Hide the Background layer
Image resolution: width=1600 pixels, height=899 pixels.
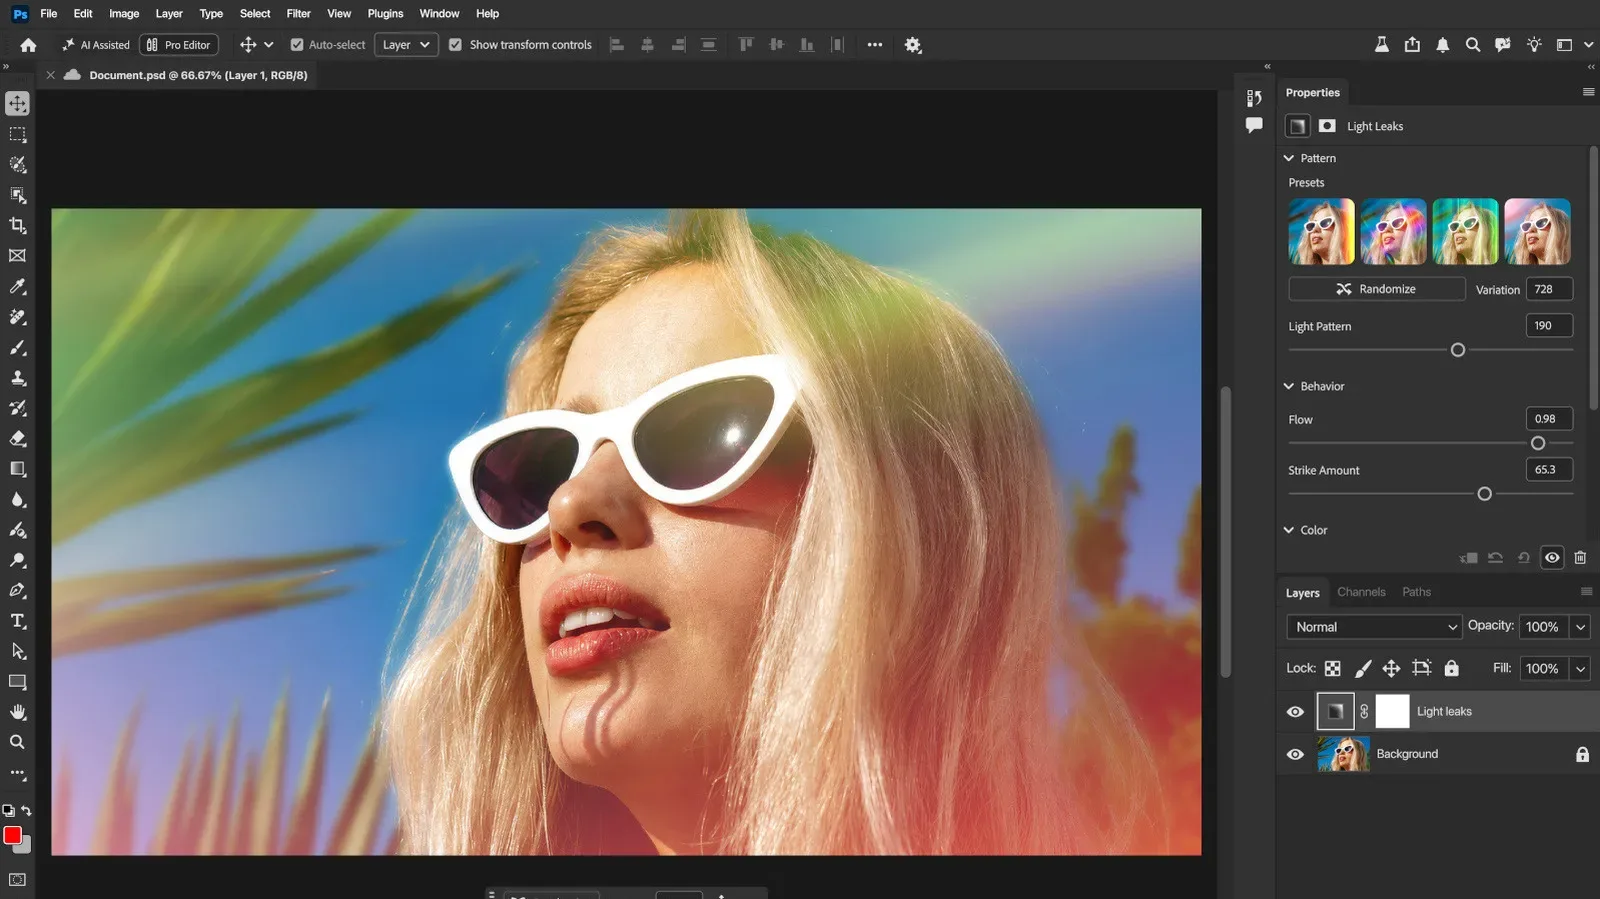(x=1295, y=754)
